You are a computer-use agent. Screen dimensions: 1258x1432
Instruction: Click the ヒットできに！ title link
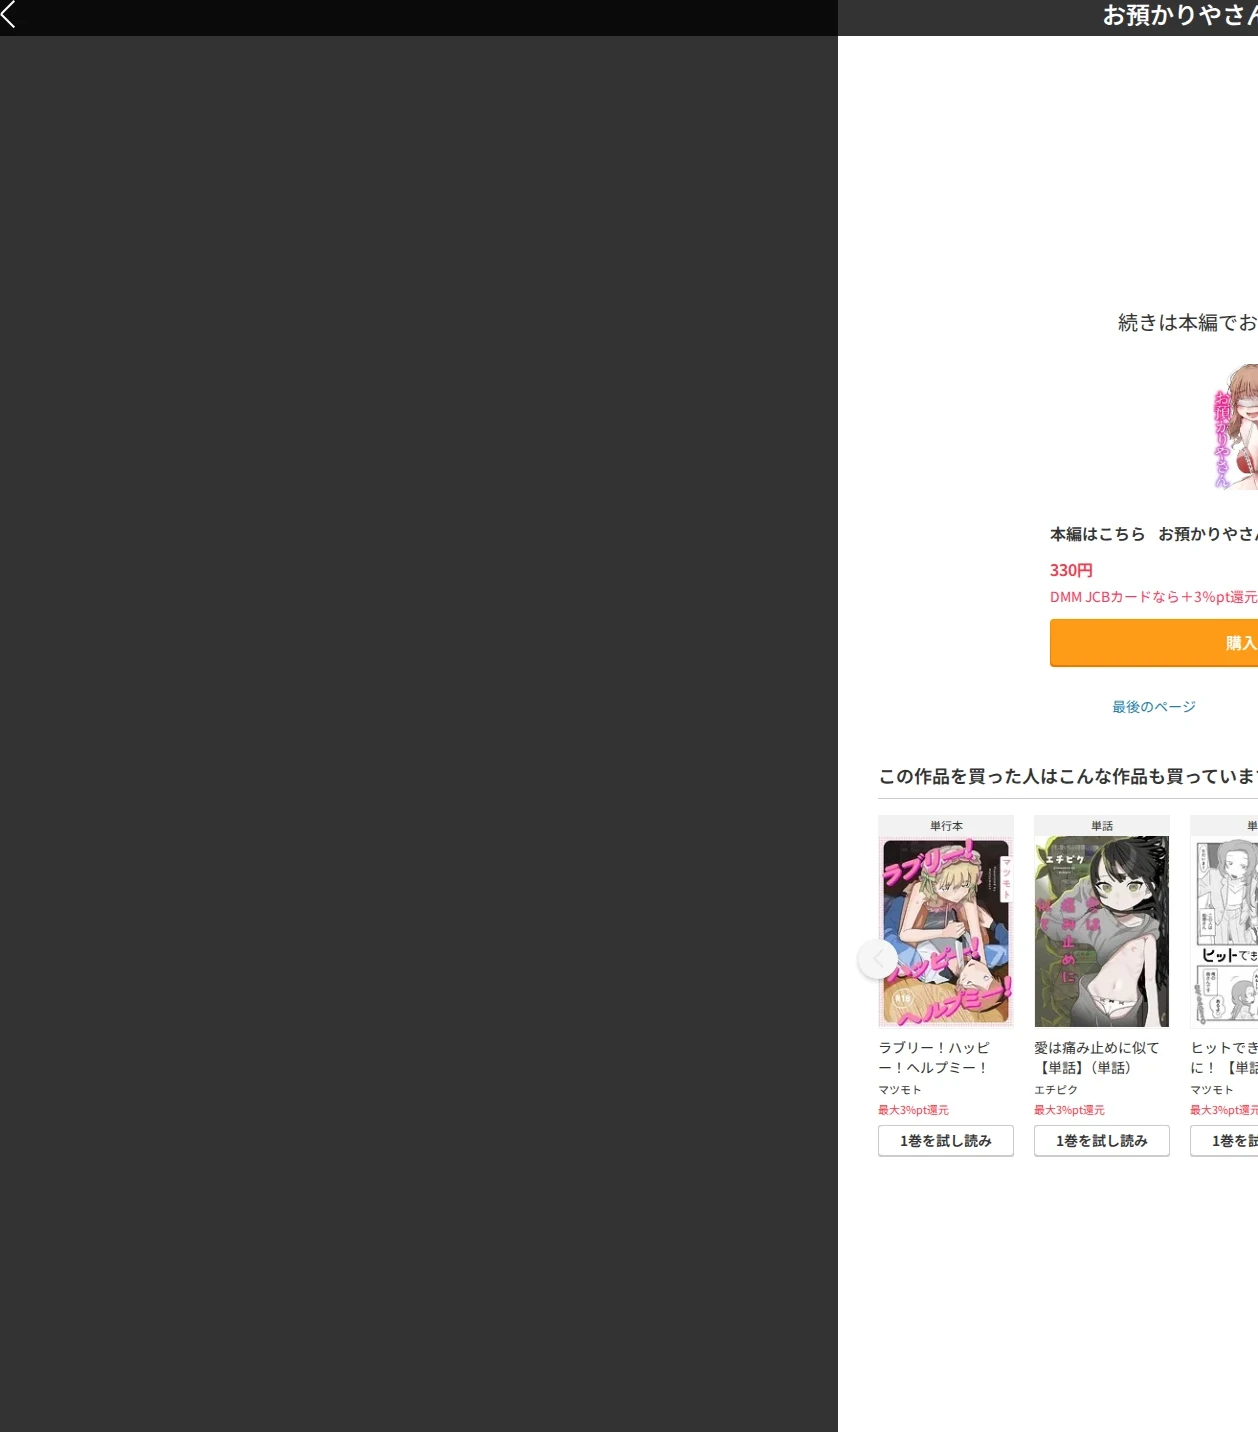1224,1058
